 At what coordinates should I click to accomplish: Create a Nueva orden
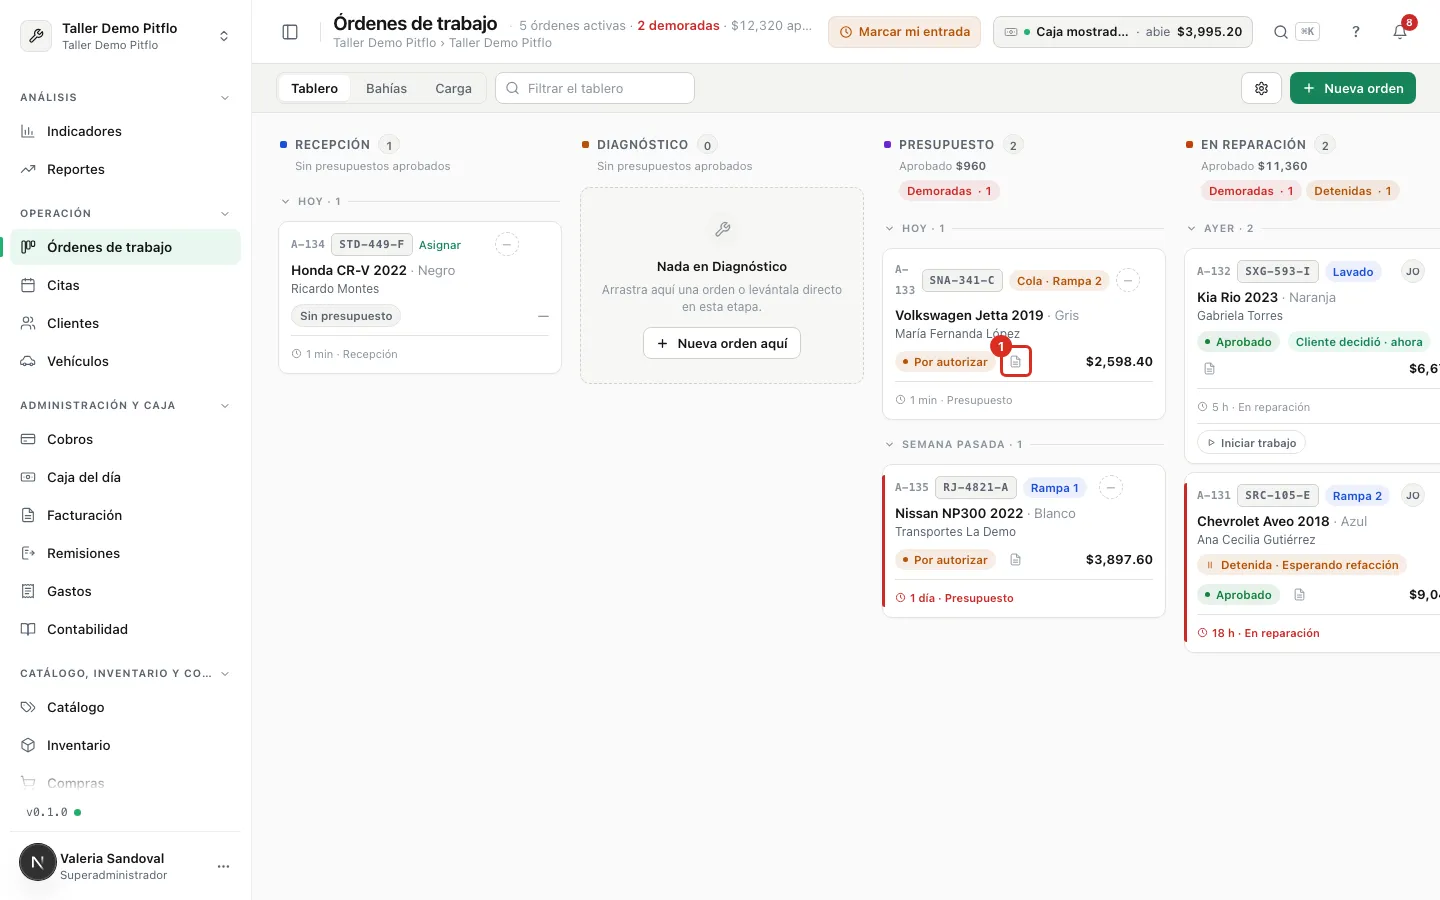click(x=1353, y=88)
